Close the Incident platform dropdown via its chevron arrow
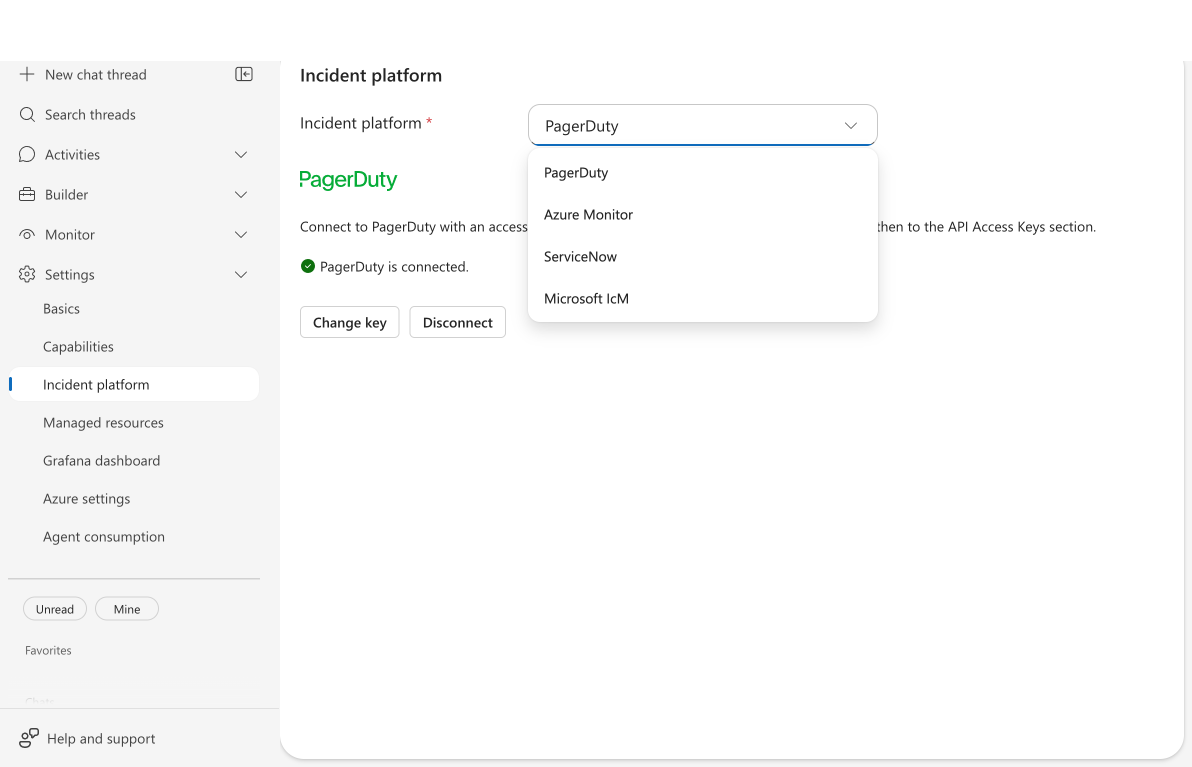1192x767 pixels. click(x=851, y=125)
